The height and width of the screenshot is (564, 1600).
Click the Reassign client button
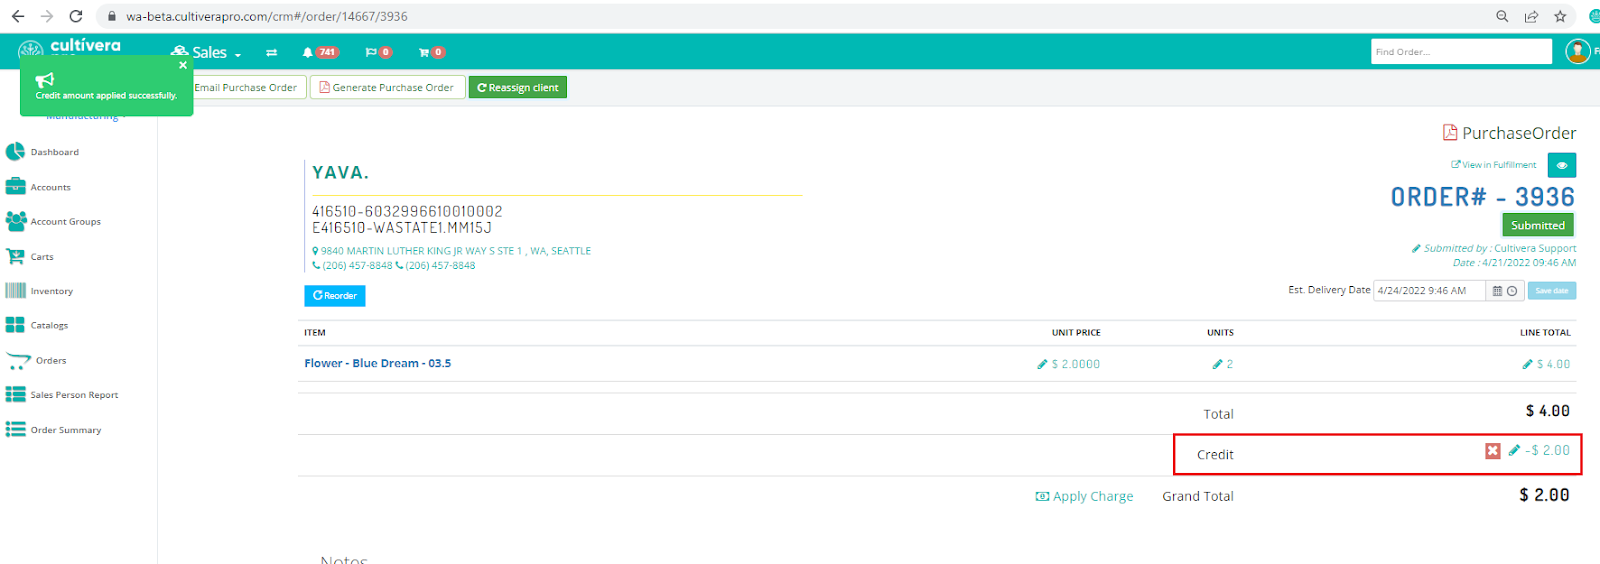tap(518, 87)
